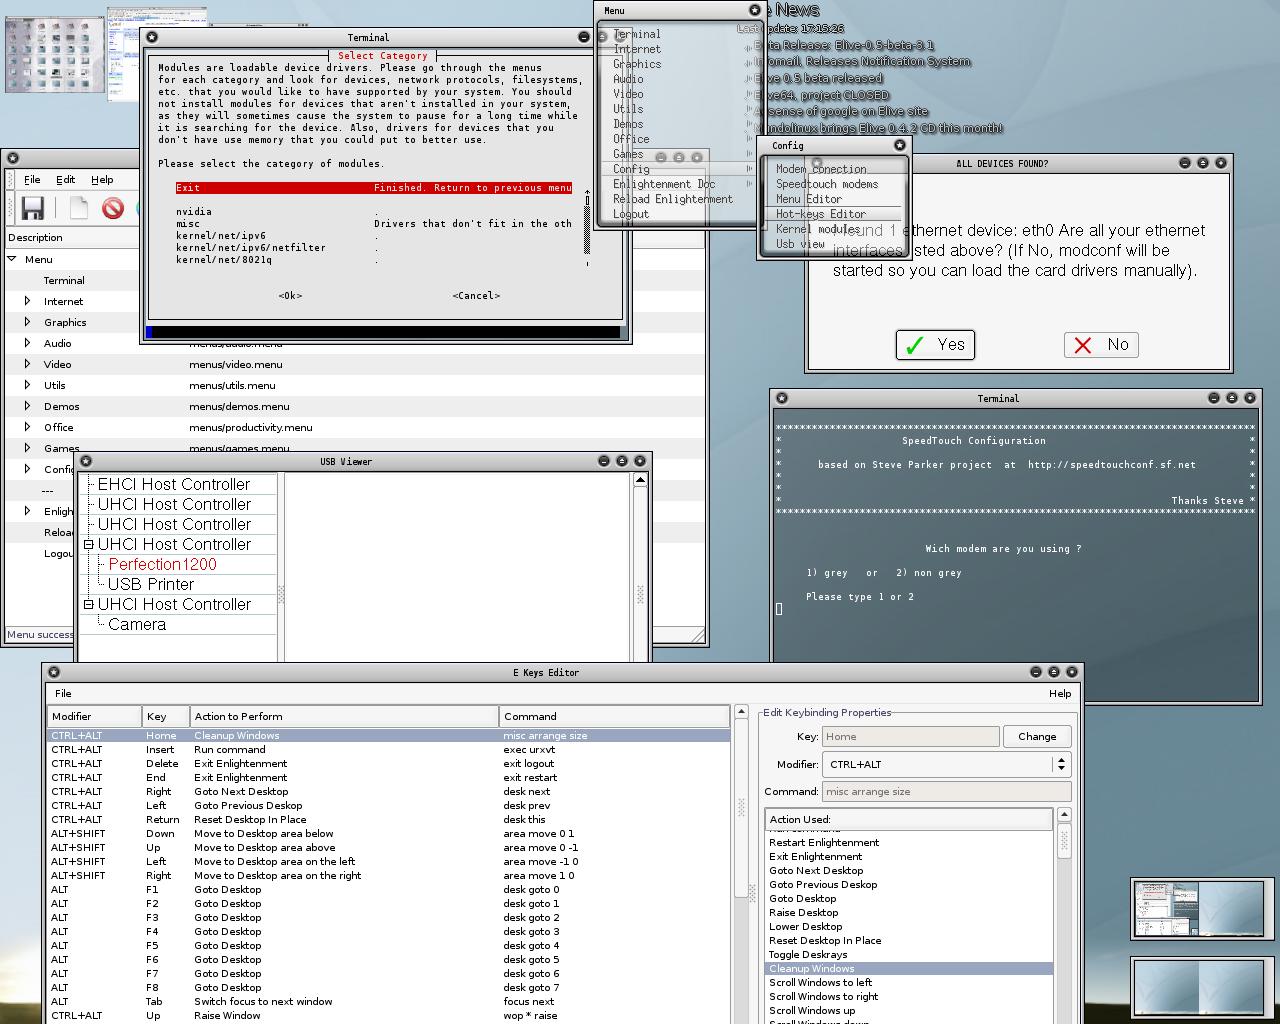The width and height of the screenshot is (1280, 1024).
Task: Expand the Graphics menu entry
Action: pos(27,322)
